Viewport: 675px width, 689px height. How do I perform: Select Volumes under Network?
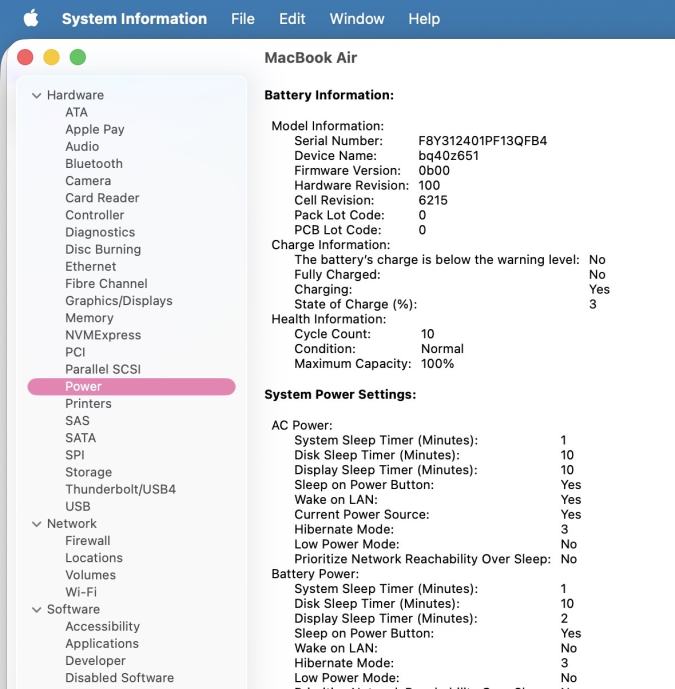coord(91,575)
